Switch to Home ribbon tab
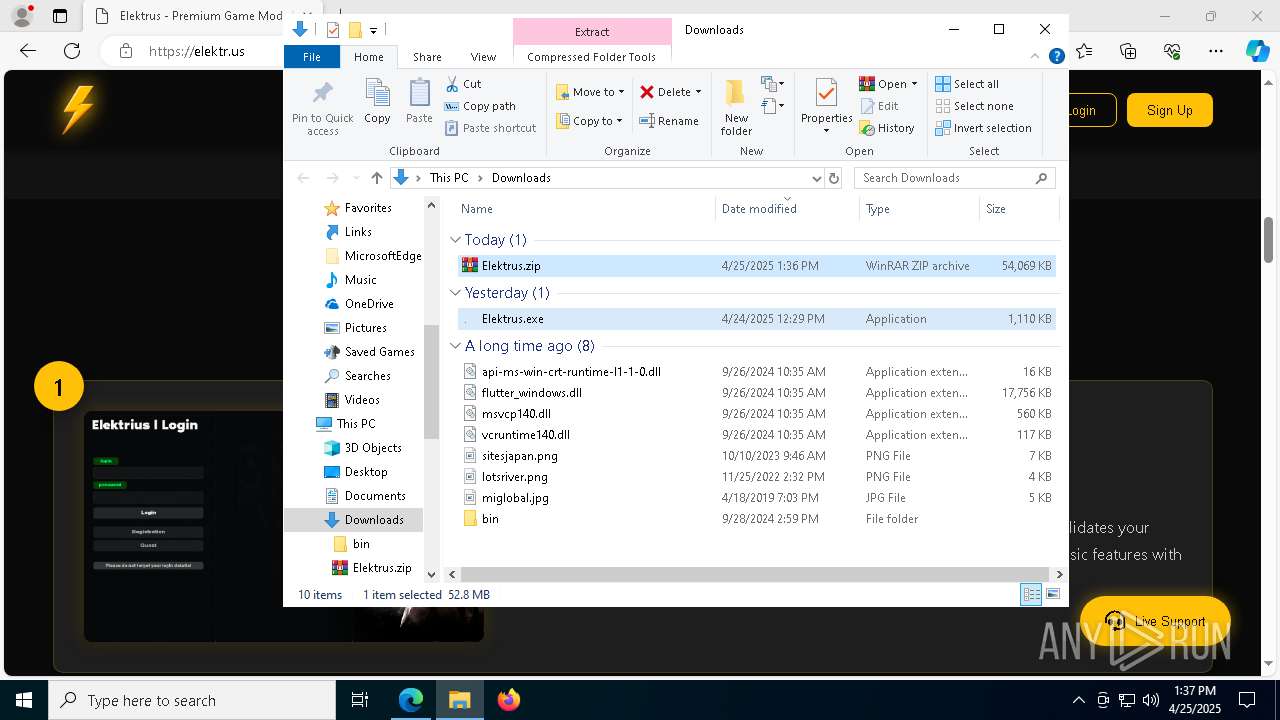This screenshot has height=720, width=1280. coord(368,57)
